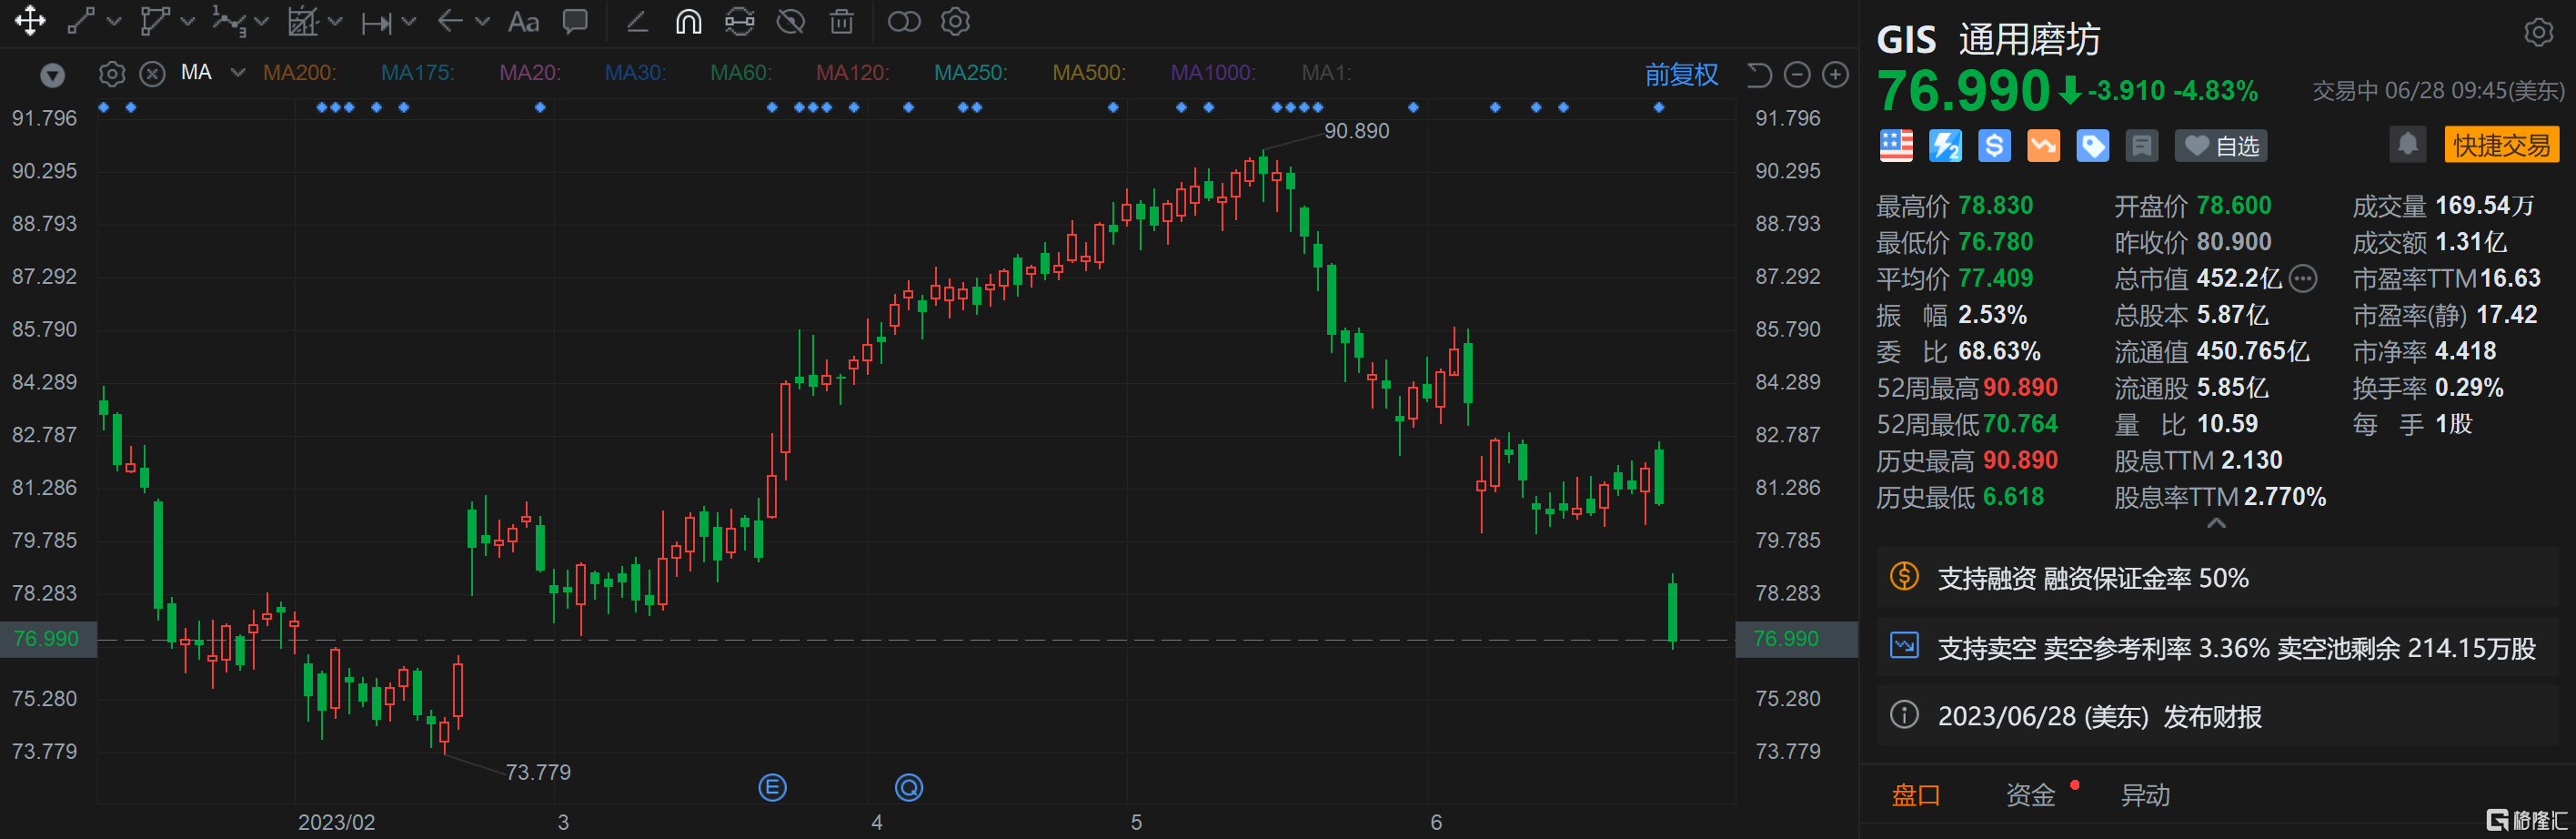2576x839 pixels.
Task: Open the 前复权 adjustment selector
Action: pos(1681,74)
